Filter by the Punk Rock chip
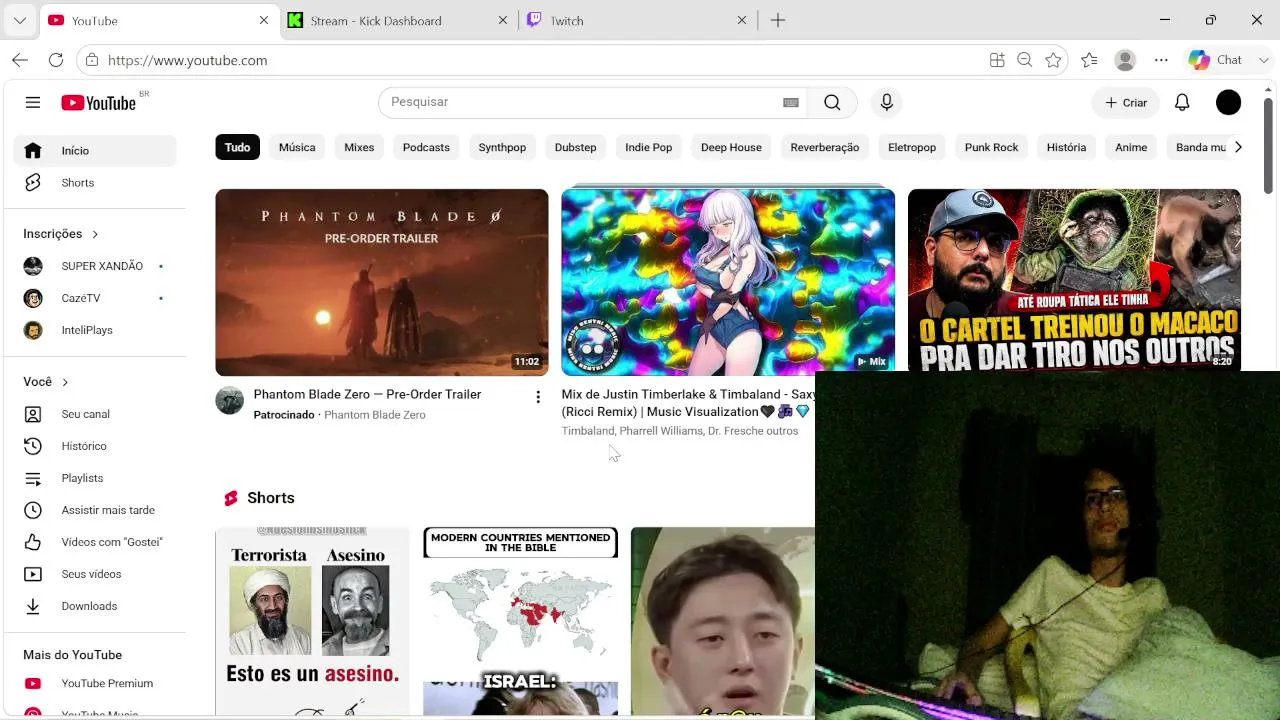1280x720 pixels. (x=991, y=147)
